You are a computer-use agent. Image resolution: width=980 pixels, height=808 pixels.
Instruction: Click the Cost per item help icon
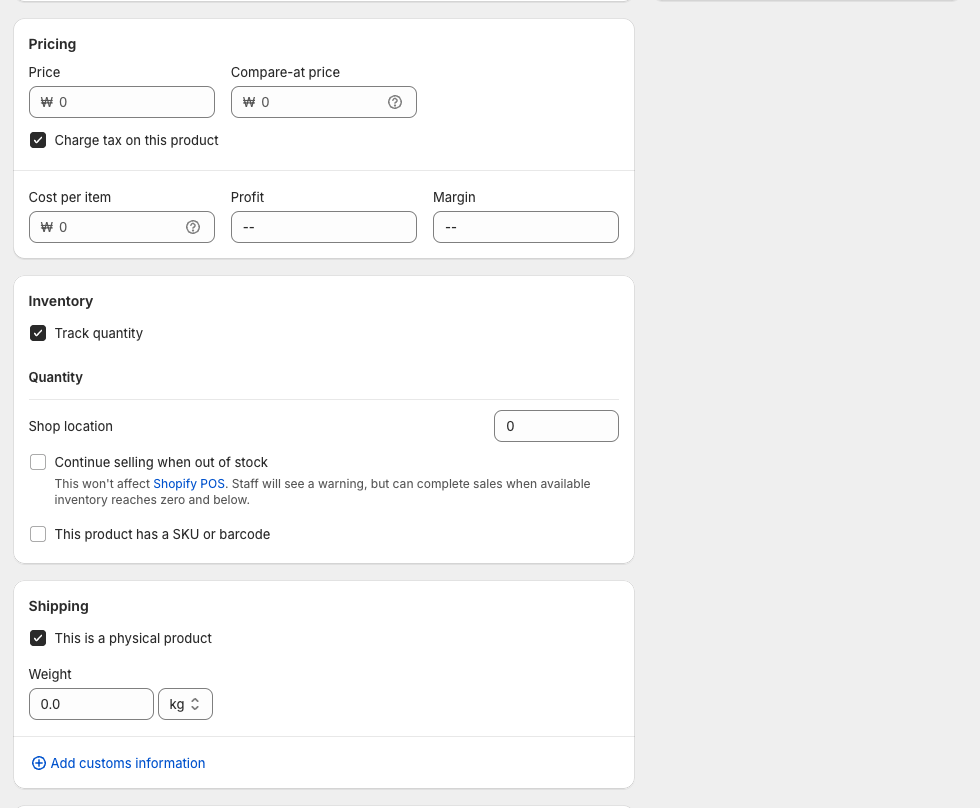(193, 227)
